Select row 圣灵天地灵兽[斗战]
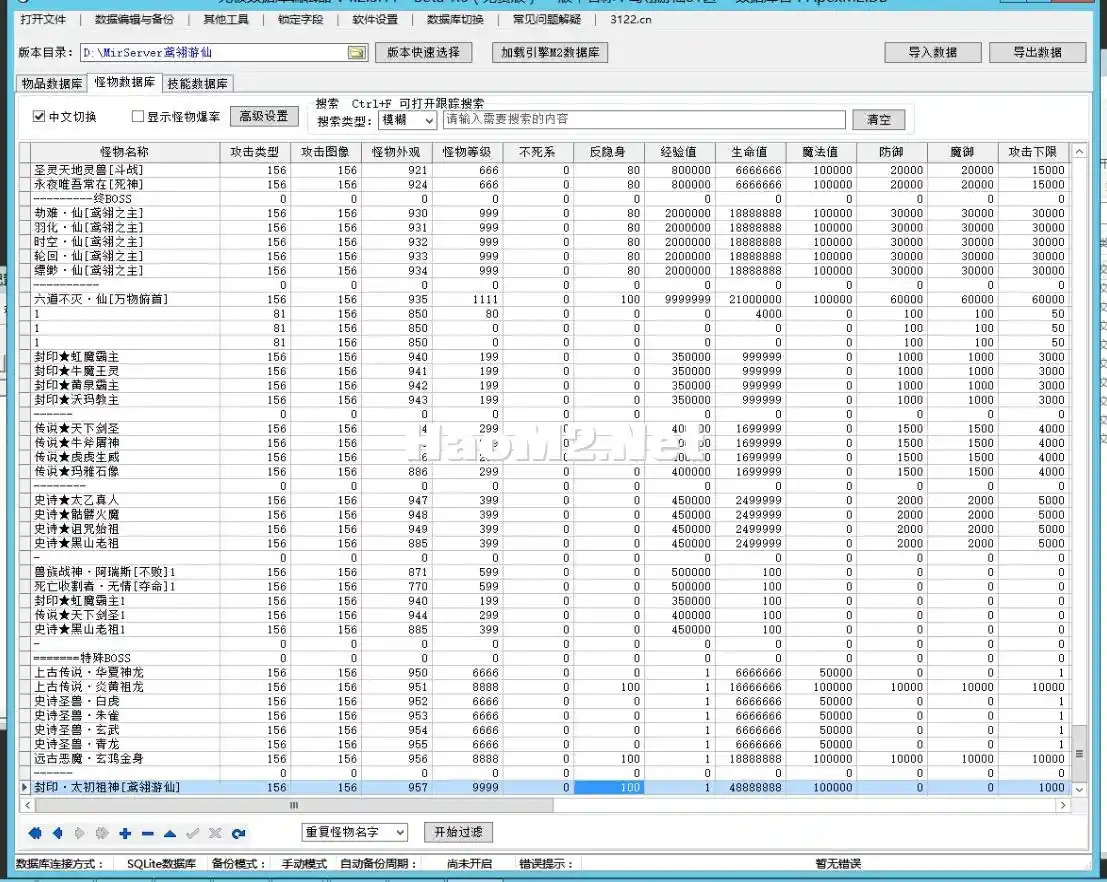Screen dimensions: 1107x882 click(544, 170)
